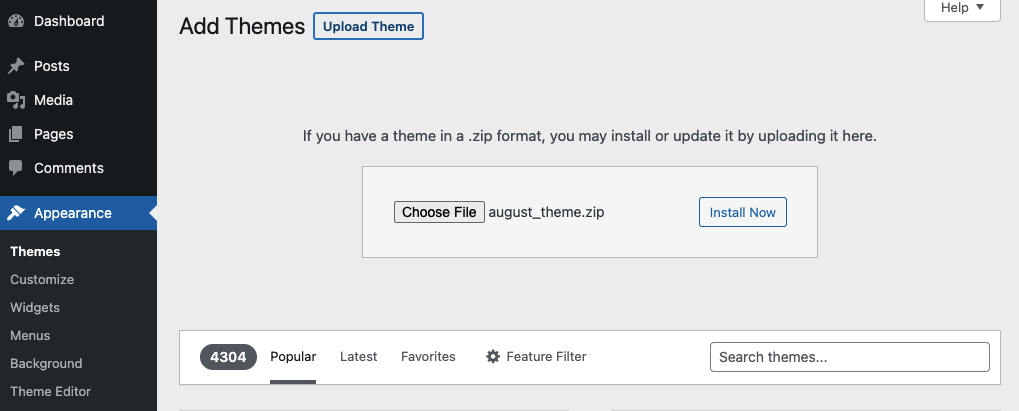Focus the Search themes input field
The width and height of the screenshot is (1019, 411).
click(849, 357)
